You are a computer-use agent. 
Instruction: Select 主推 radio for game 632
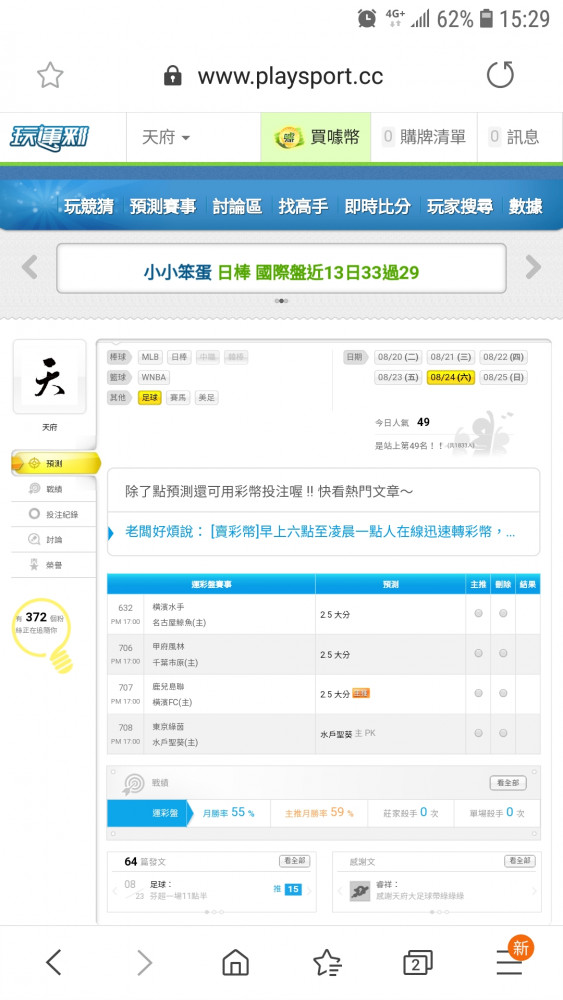click(x=478, y=614)
